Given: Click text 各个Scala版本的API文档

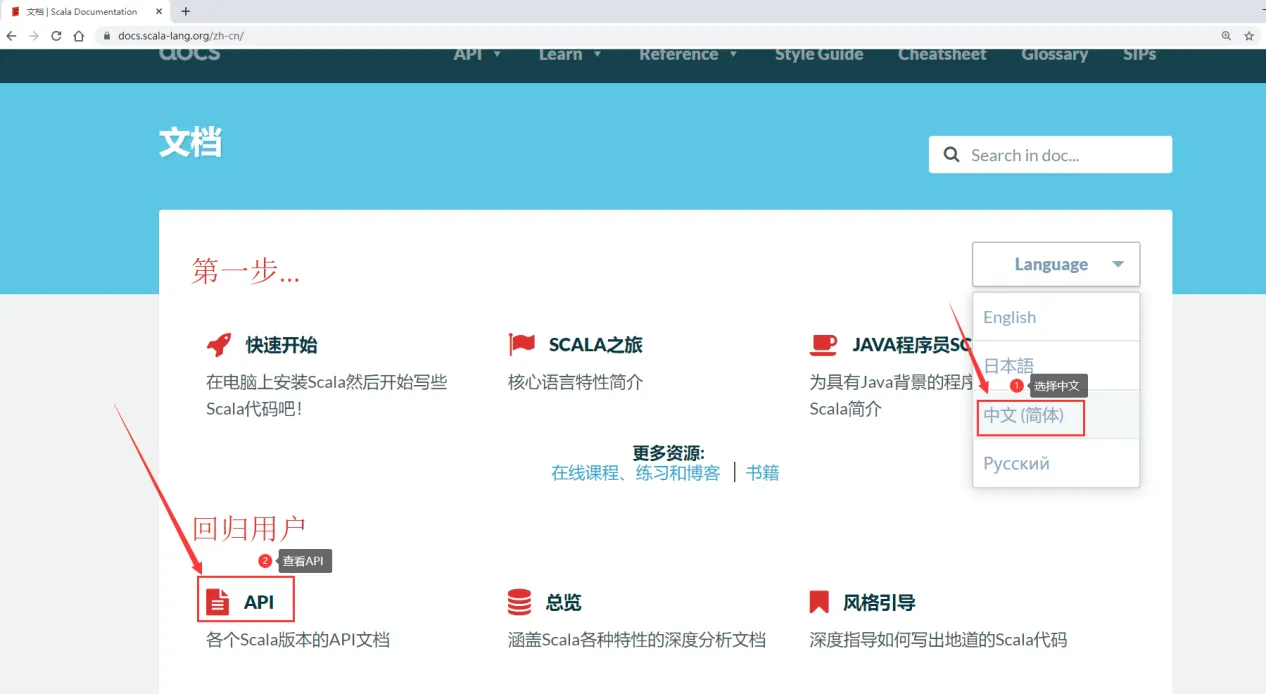Looking at the screenshot, I should click(298, 640).
